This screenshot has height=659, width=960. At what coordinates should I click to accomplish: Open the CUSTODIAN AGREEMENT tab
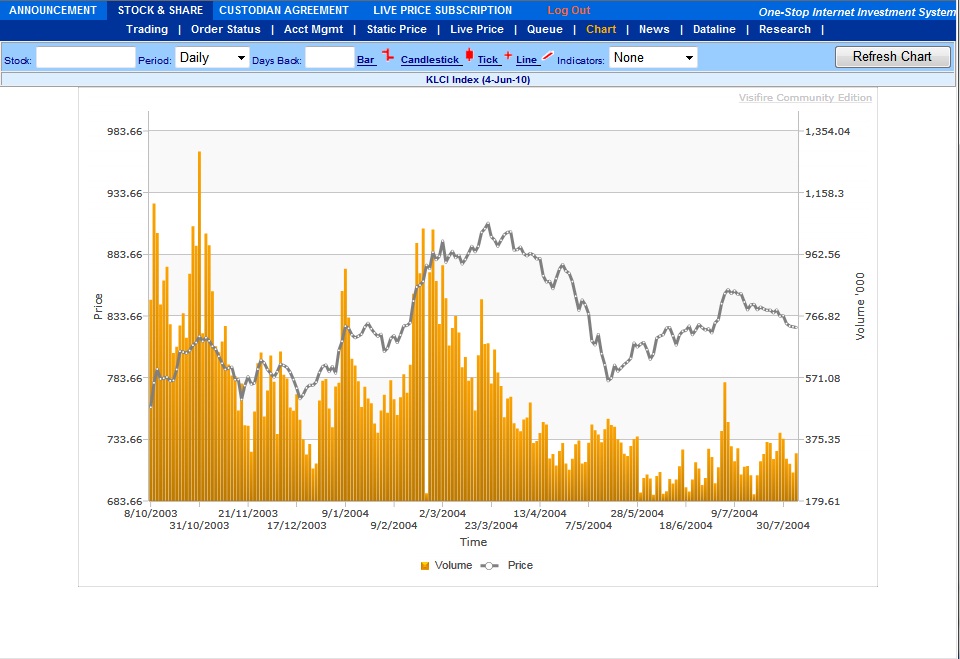point(283,10)
